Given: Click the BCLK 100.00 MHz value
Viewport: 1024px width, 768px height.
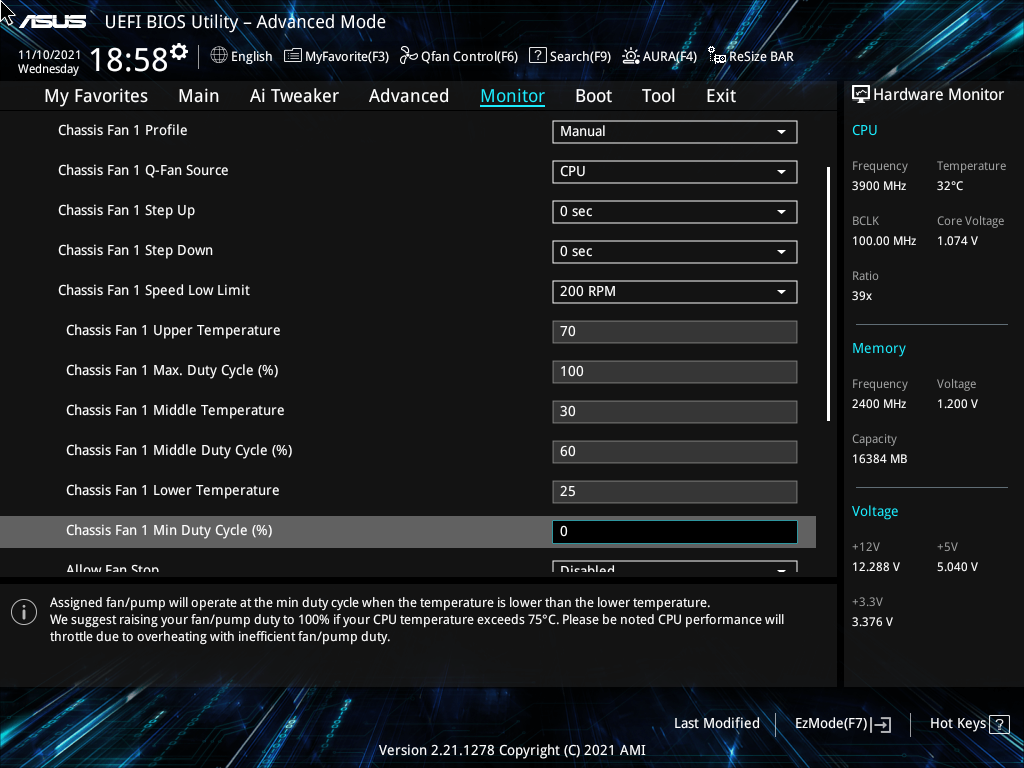Looking at the screenshot, I should click(884, 241).
